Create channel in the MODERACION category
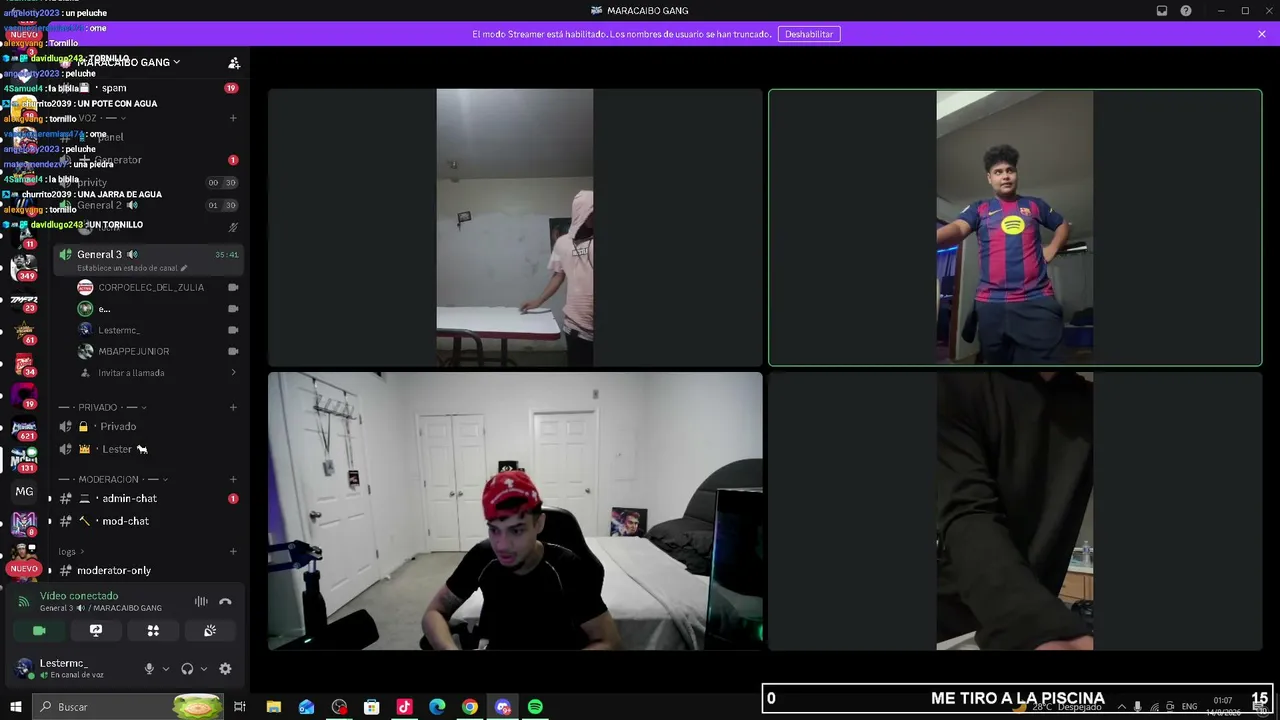The width and height of the screenshot is (1280, 720). coord(233,479)
